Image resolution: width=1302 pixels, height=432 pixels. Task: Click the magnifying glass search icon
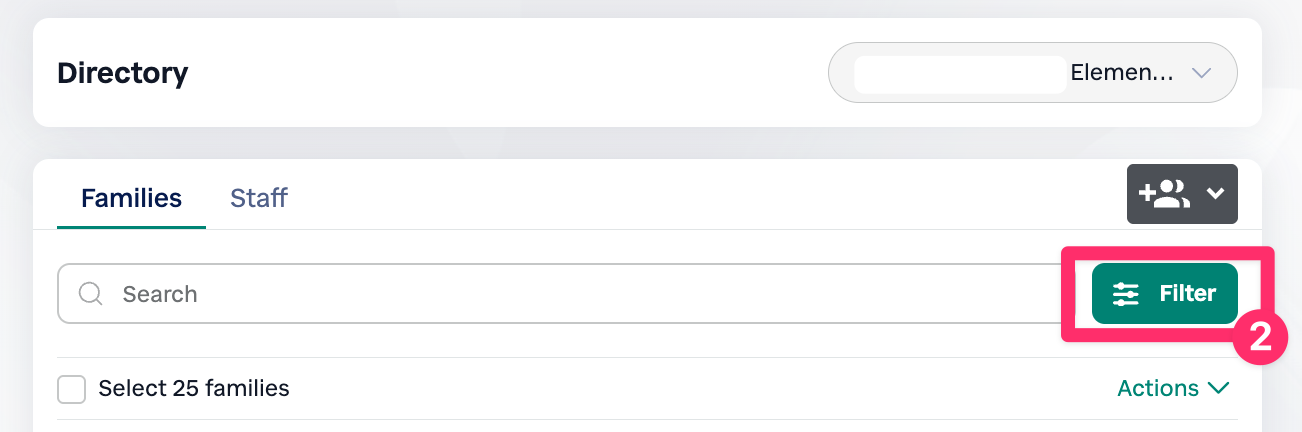[91, 294]
